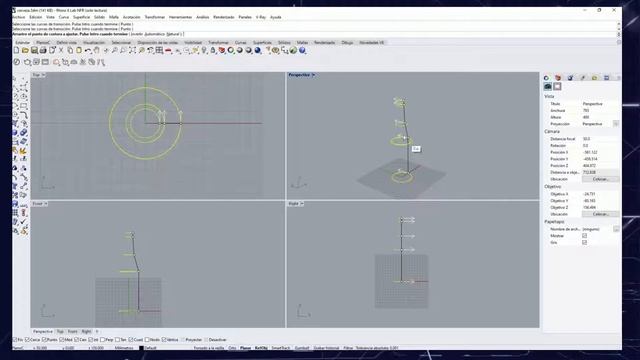Click the Cut scissors icon
640x360 pixels.
(x=61, y=50)
